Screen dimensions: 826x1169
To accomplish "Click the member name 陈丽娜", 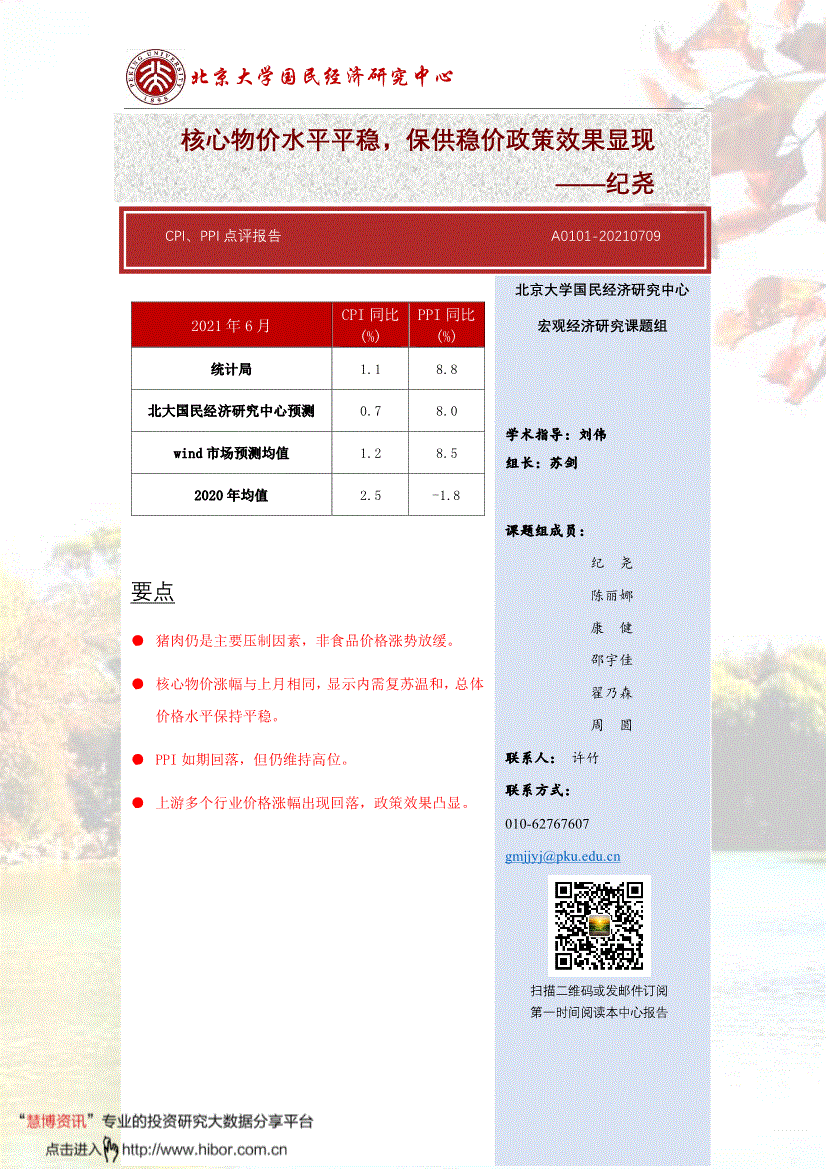I will pyautogui.click(x=611, y=595).
